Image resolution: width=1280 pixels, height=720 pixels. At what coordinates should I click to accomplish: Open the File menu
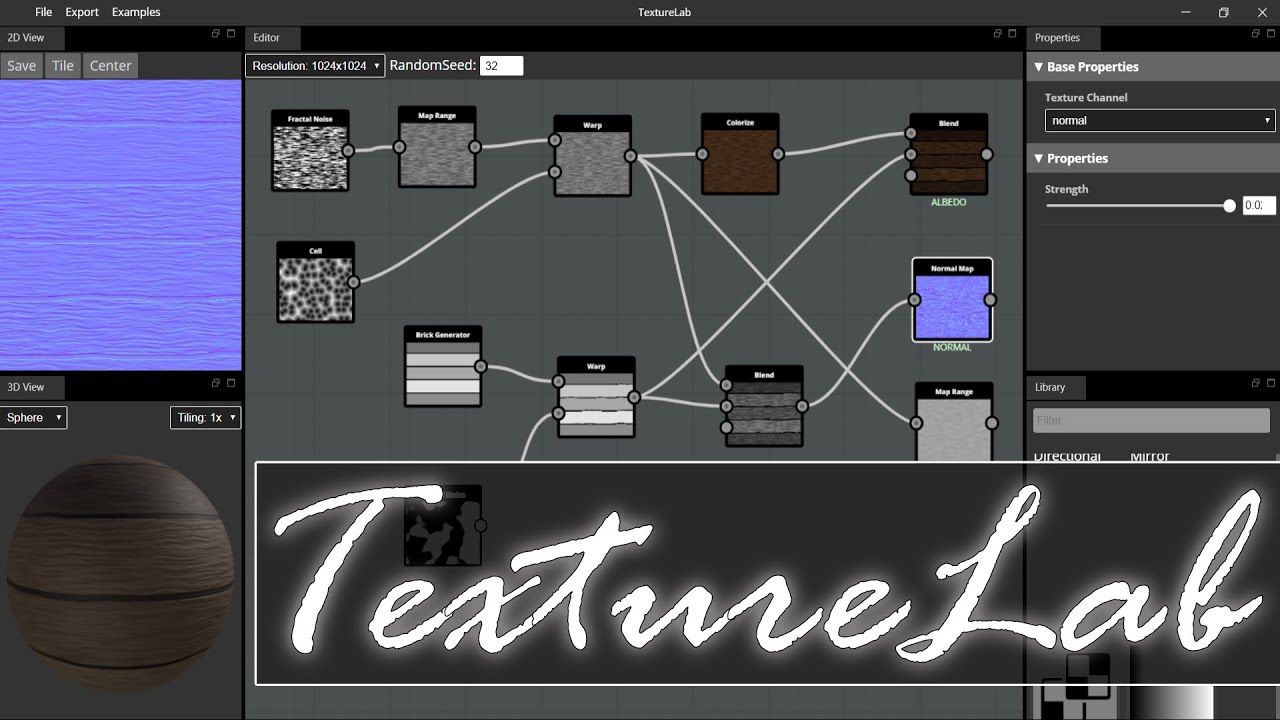pyautogui.click(x=43, y=12)
